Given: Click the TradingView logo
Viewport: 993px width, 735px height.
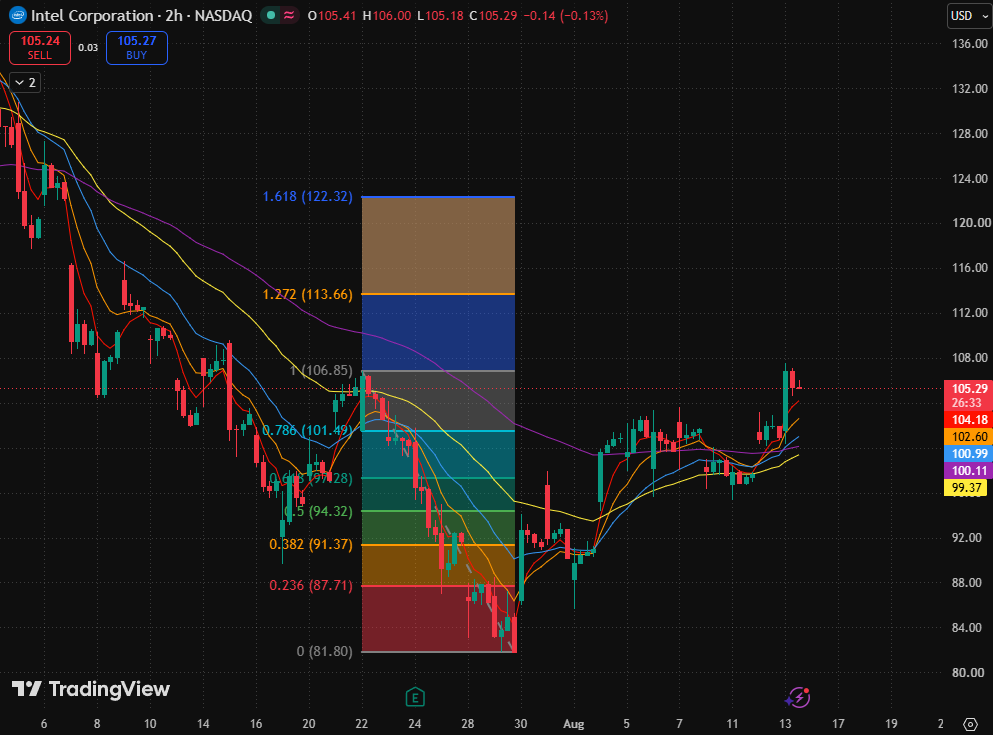Looking at the screenshot, I should point(91,689).
